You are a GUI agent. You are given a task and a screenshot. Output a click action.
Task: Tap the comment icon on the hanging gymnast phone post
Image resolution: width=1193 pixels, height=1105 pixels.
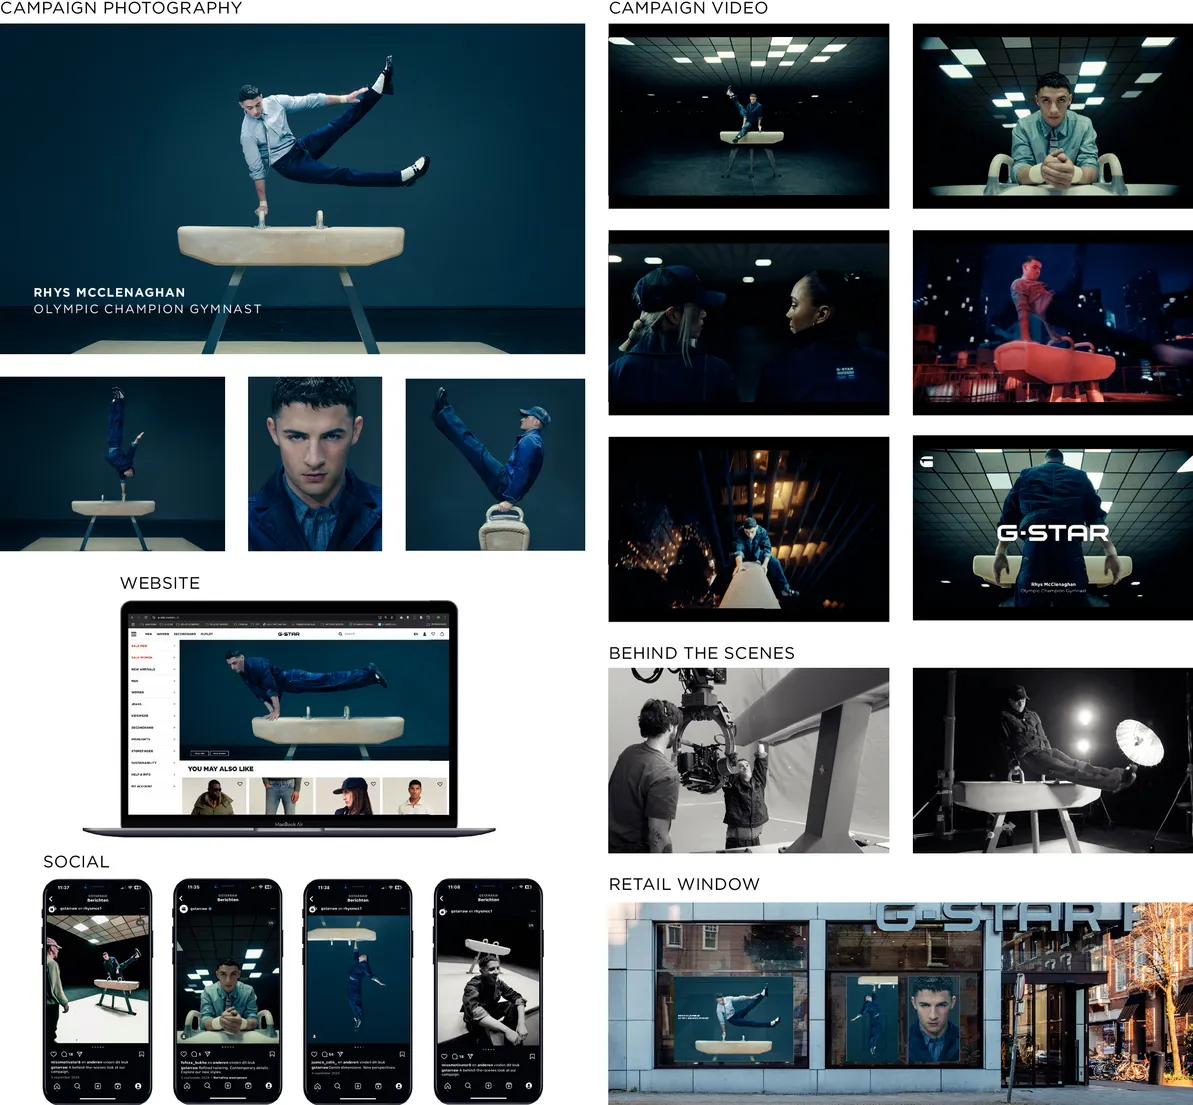pos(325,1054)
